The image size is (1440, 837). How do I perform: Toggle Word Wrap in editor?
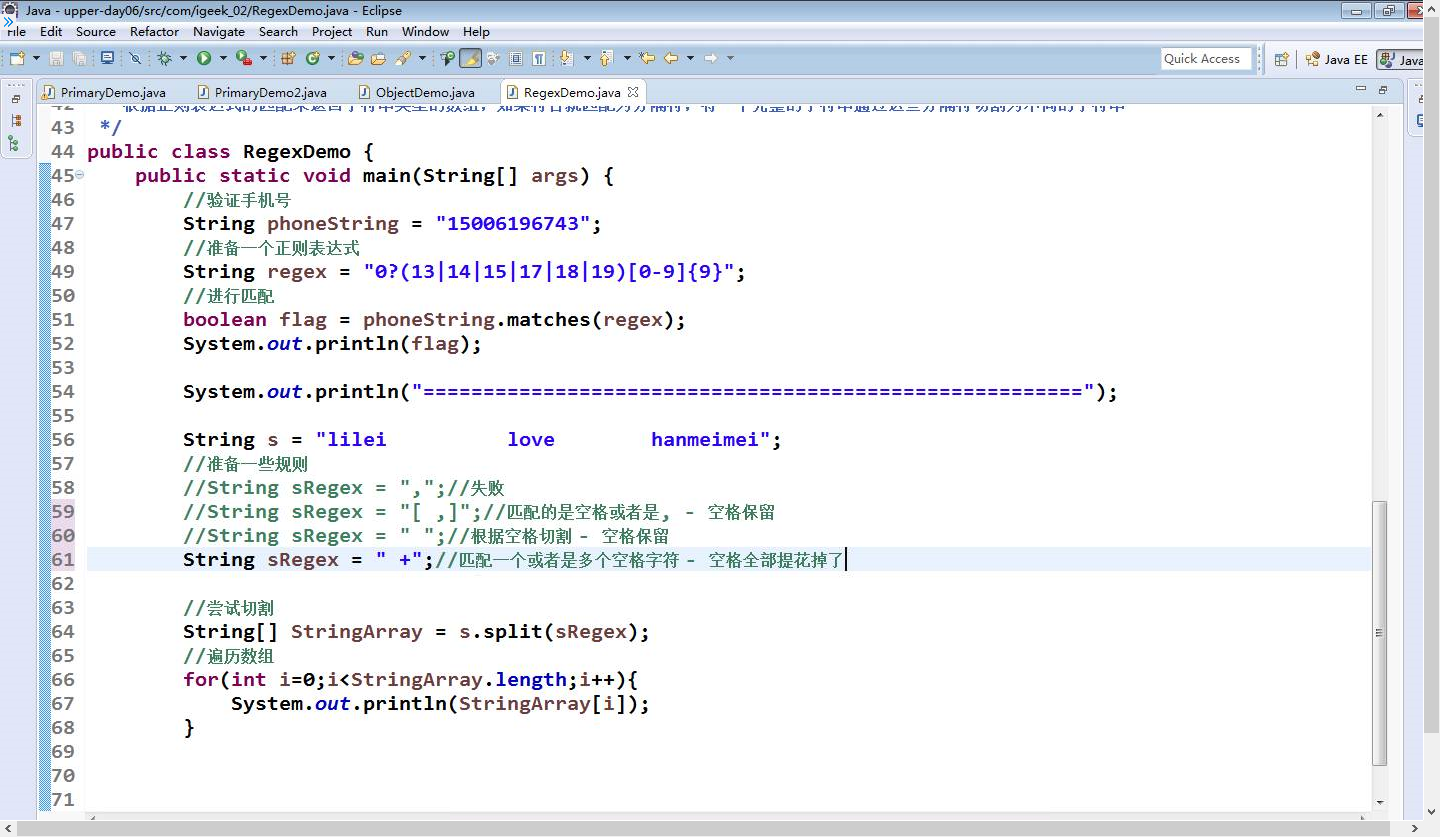pyautogui.click(x=492, y=58)
